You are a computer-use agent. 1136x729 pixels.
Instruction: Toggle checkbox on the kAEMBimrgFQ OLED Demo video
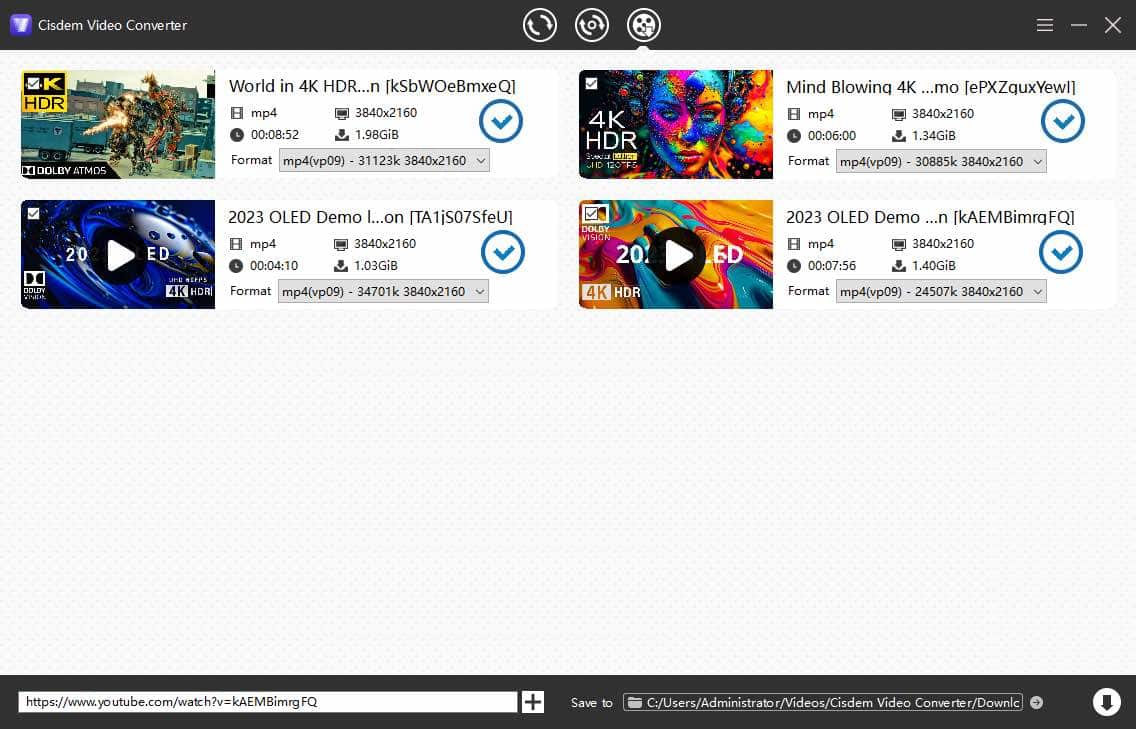(591, 214)
